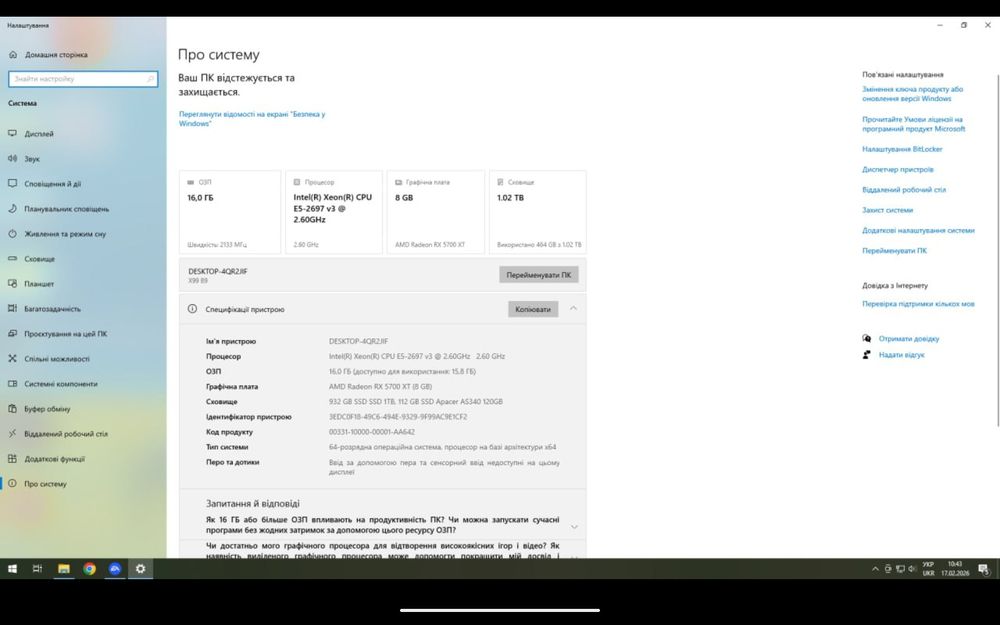Click device identifier value 3EDC0F18-49C6-494E

[398, 417]
